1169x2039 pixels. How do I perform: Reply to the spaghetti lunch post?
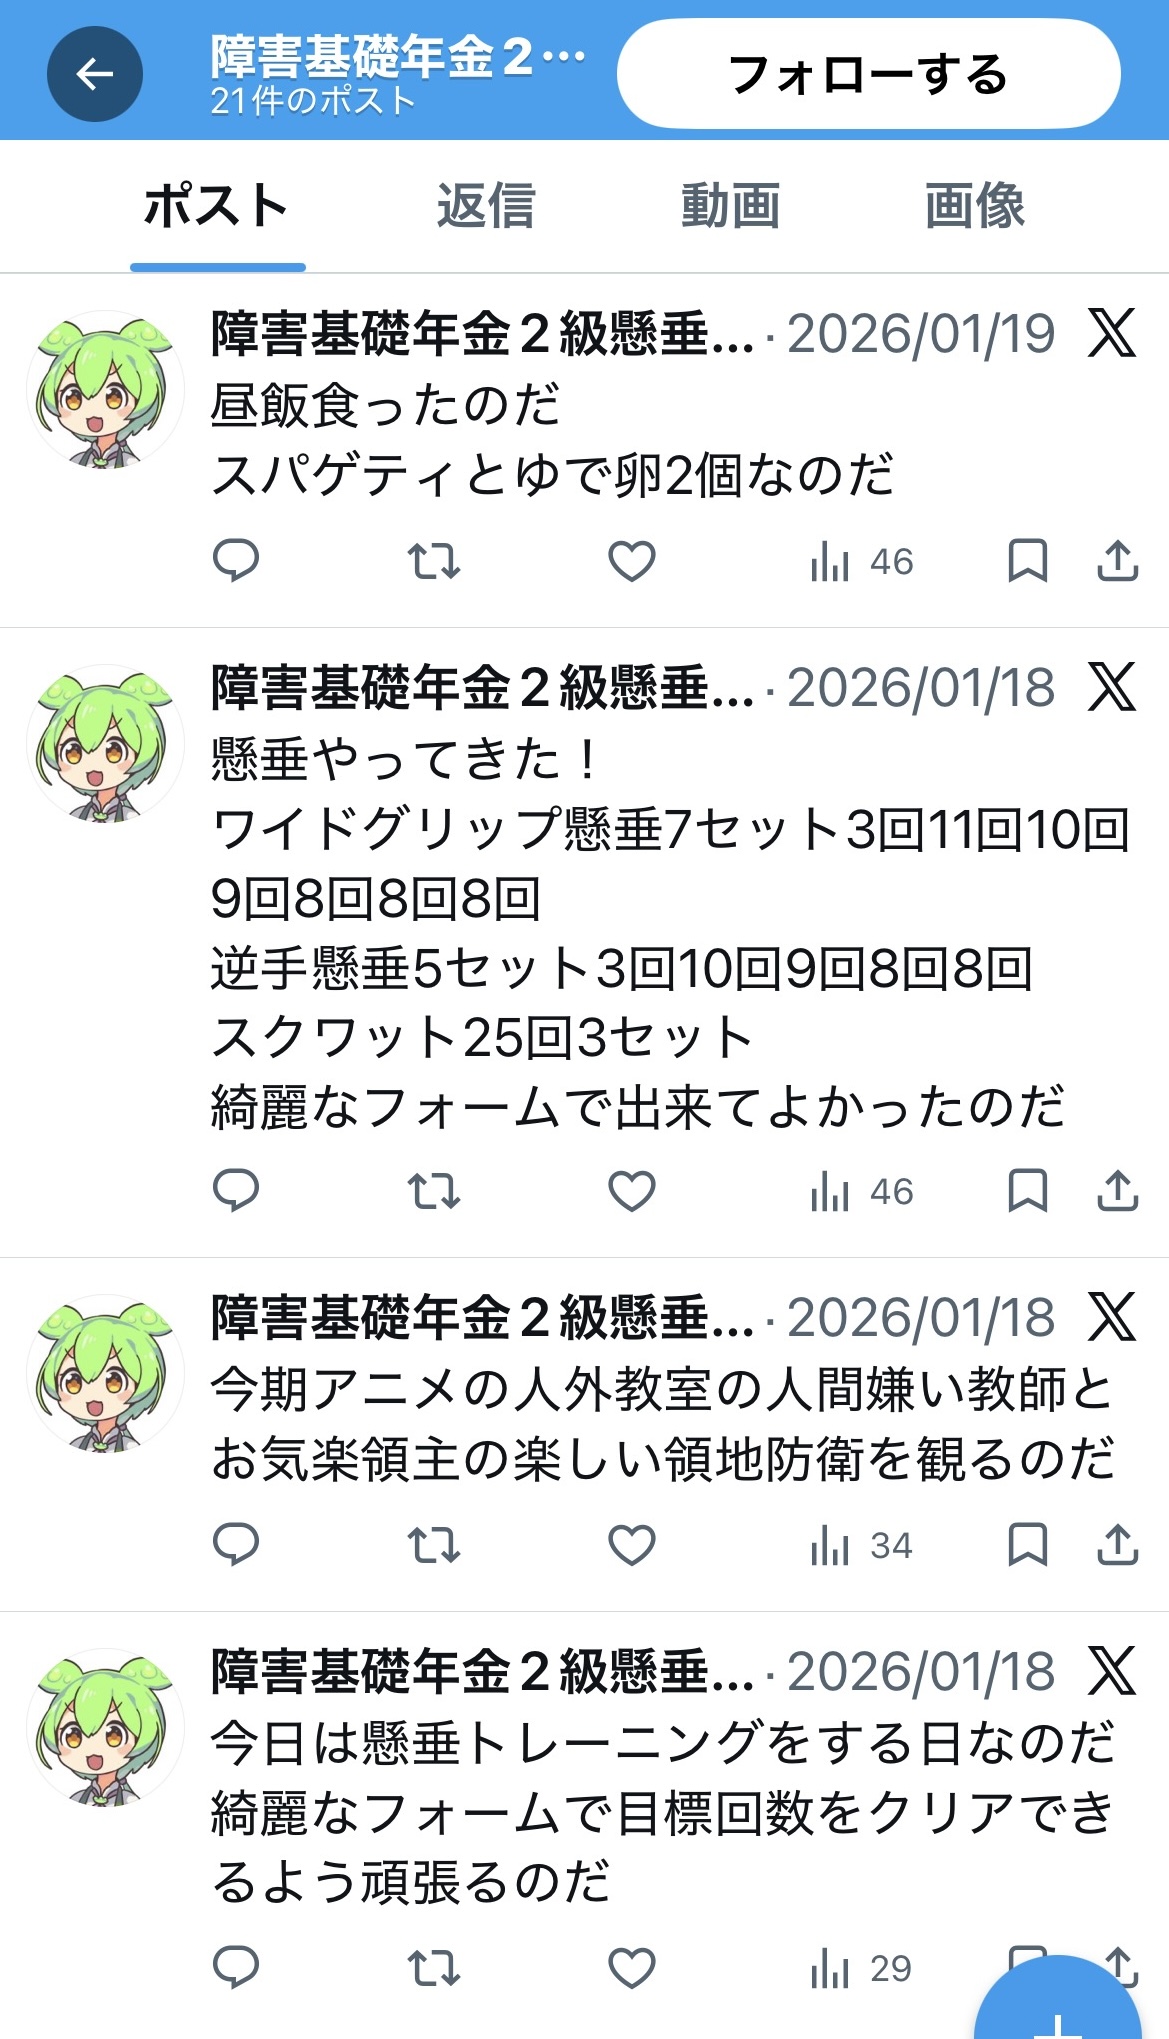[x=236, y=561]
